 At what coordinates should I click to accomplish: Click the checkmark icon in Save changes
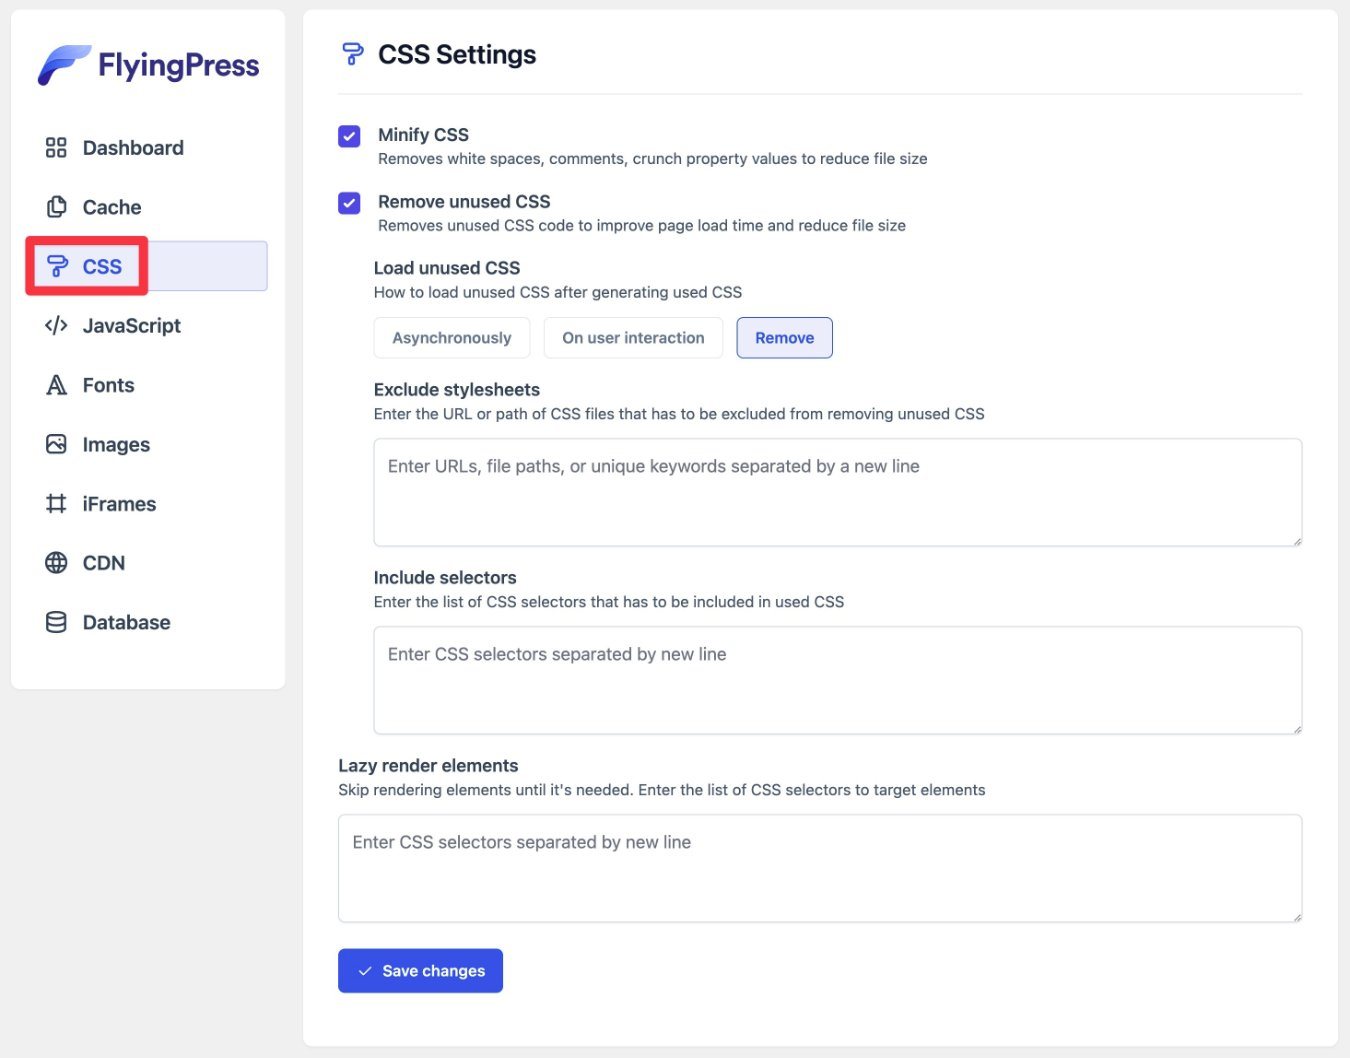[365, 971]
